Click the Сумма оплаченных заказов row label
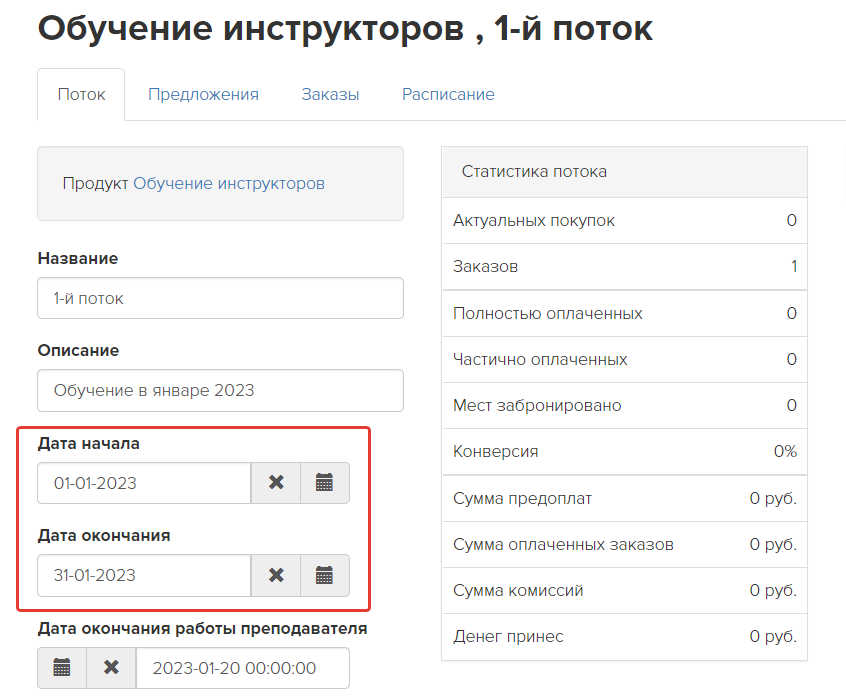The image size is (846, 698). pyautogui.click(x=563, y=544)
